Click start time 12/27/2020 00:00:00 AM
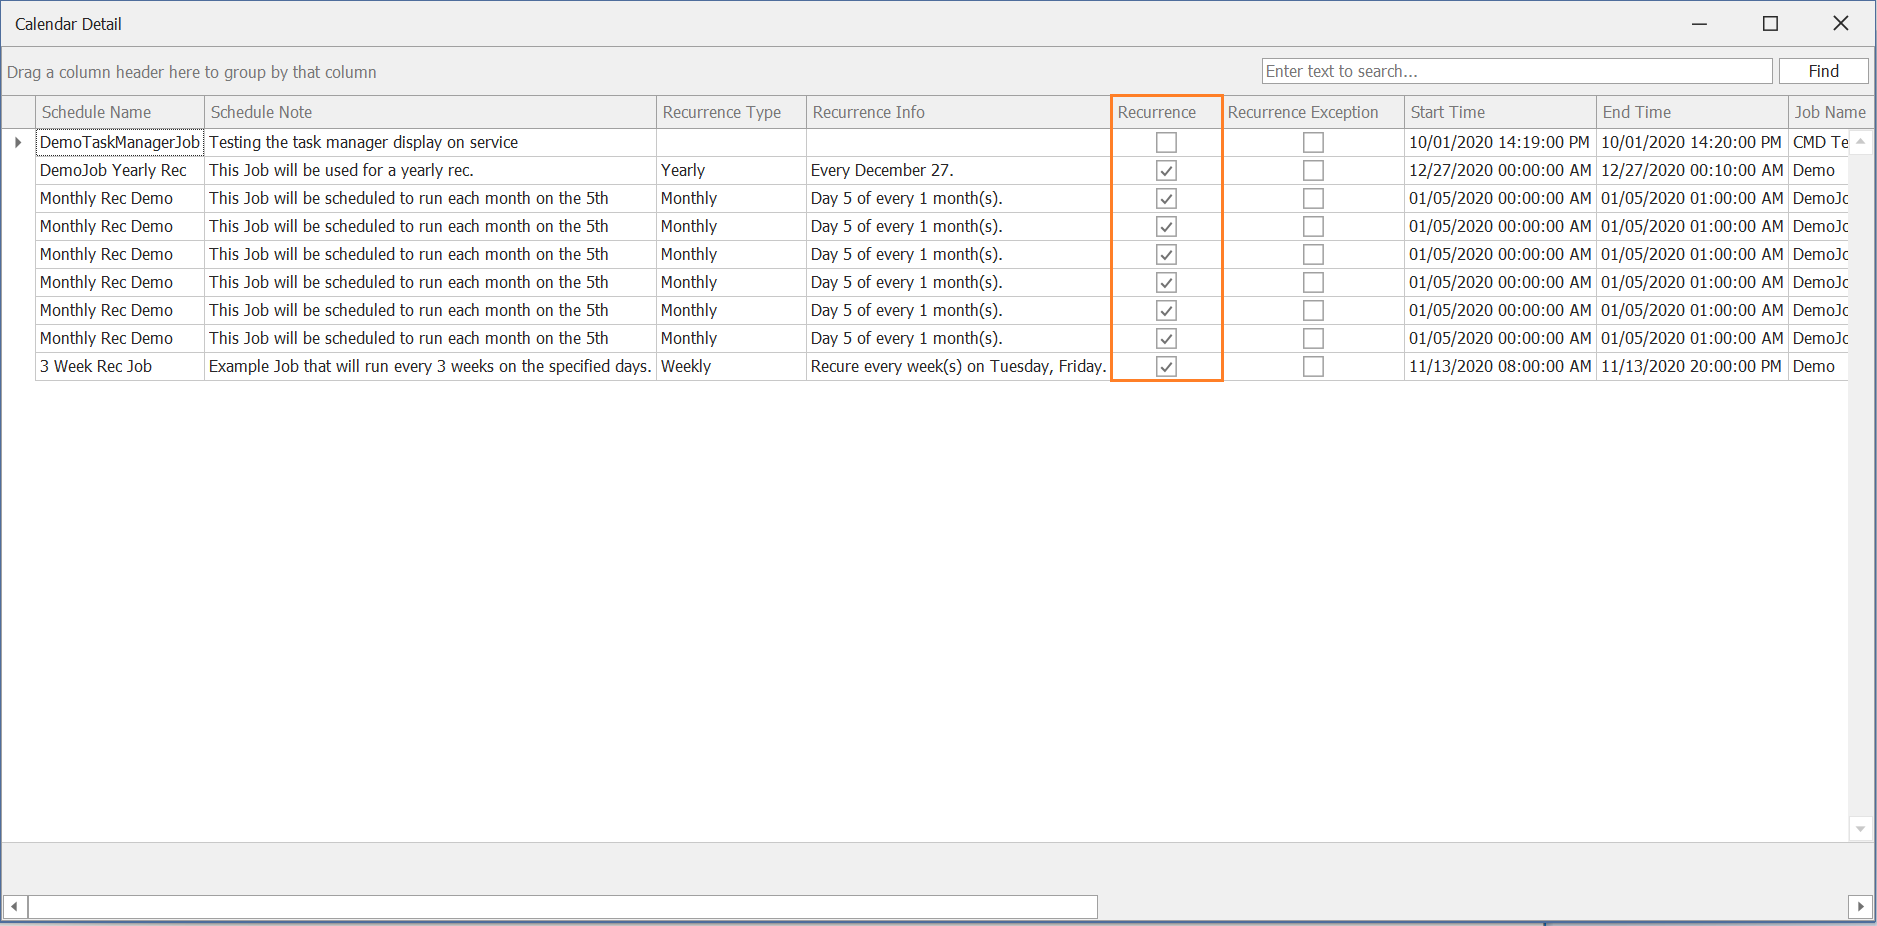Screen dimensions: 1877x926 (1500, 171)
